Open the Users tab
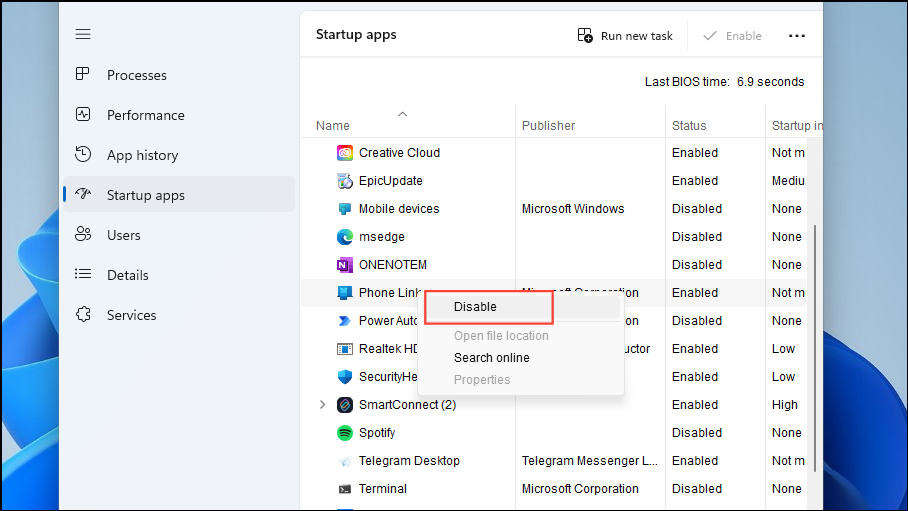This screenshot has width=908, height=511. [x=179, y=235]
